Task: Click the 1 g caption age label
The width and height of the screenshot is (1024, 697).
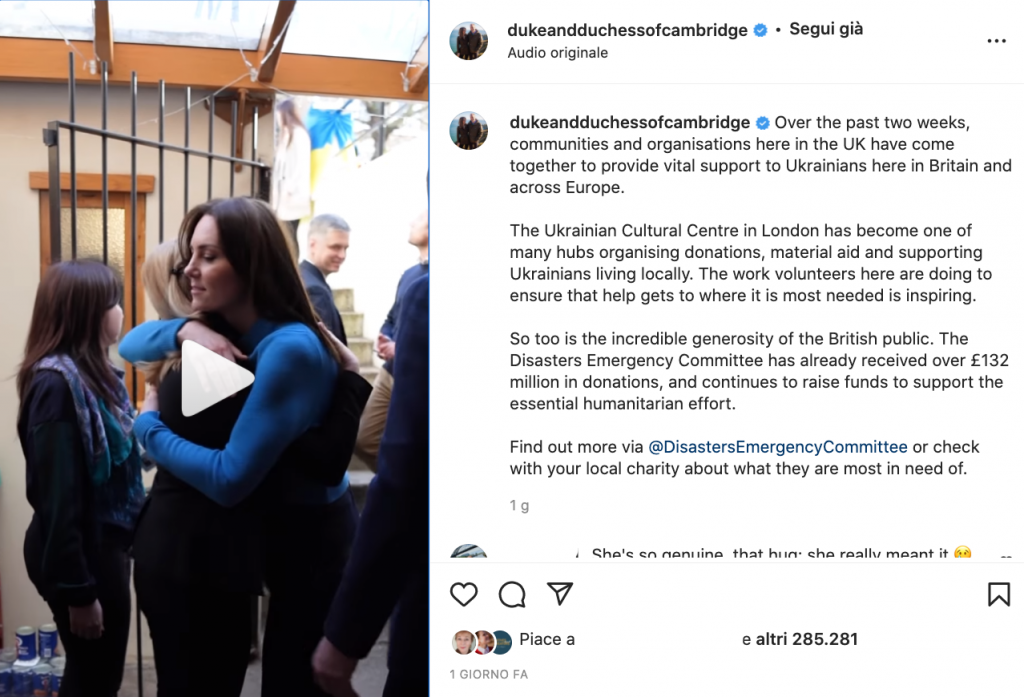Action: point(519,506)
